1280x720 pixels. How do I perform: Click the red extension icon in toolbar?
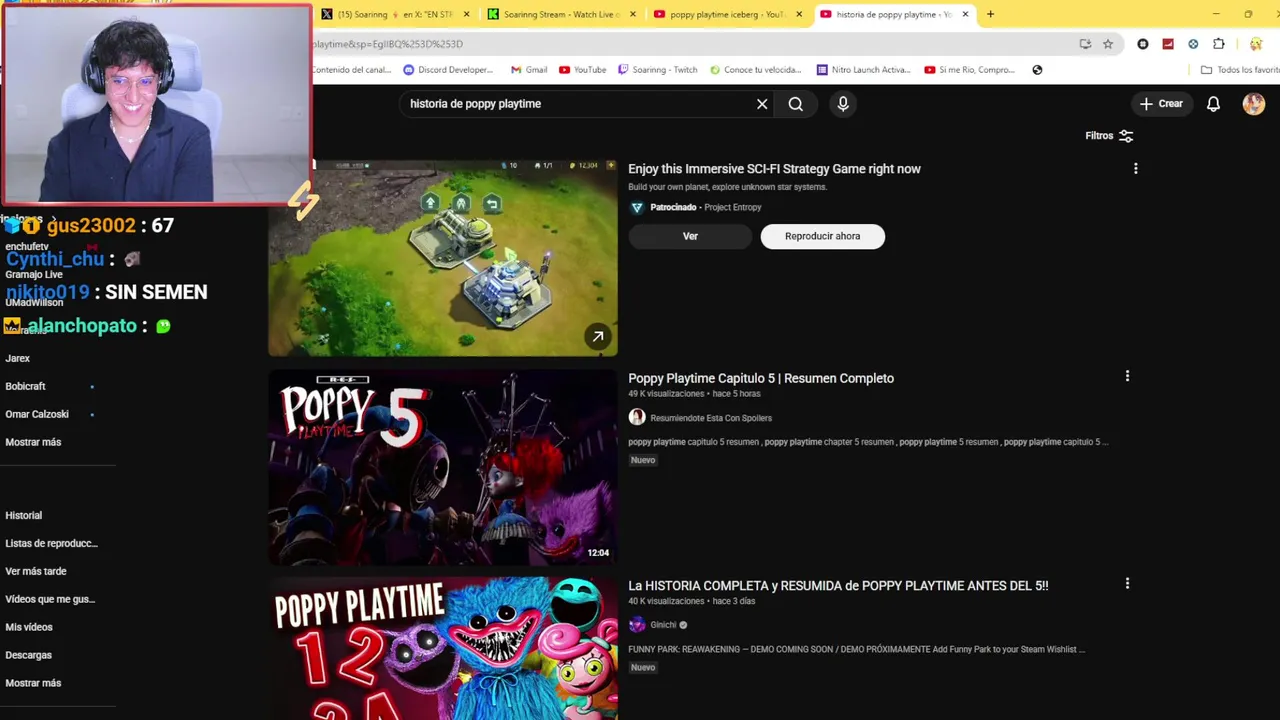[1168, 44]
